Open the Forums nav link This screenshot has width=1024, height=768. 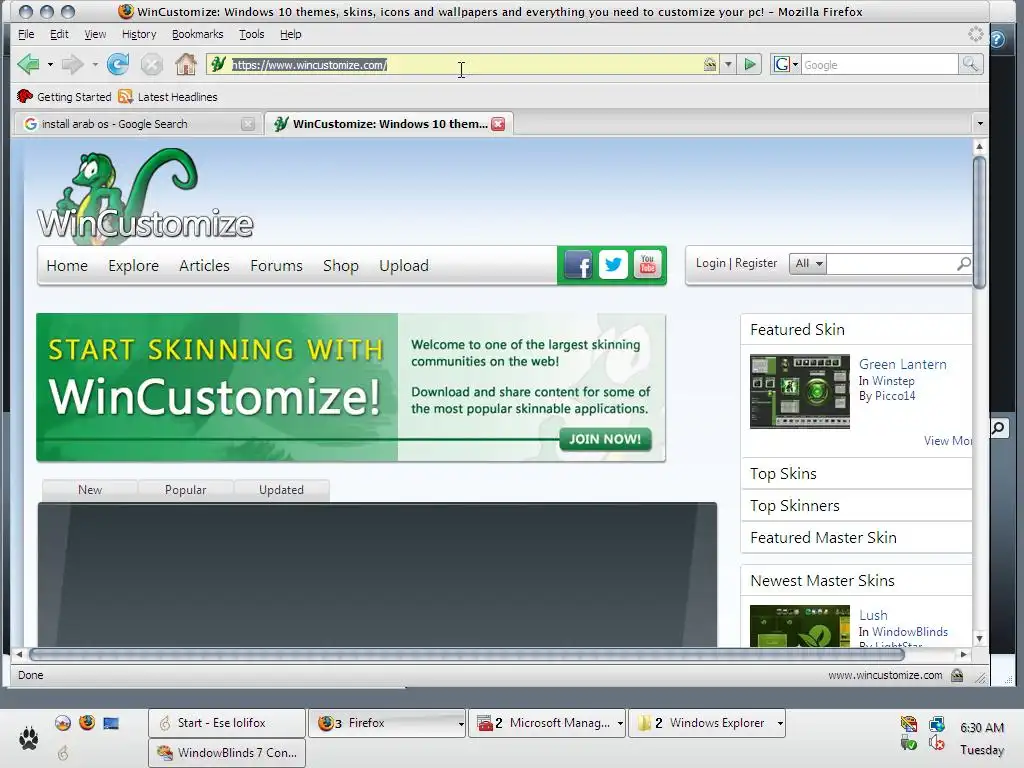click(x=276, y=266)
